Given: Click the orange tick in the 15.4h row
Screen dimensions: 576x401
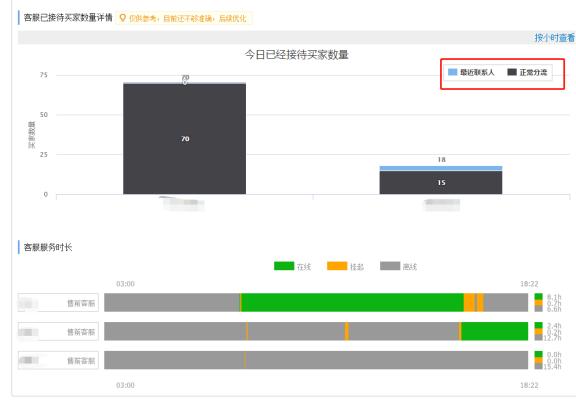Looking at the screenshot, I should pyautogui.click(x=245, y=360).
